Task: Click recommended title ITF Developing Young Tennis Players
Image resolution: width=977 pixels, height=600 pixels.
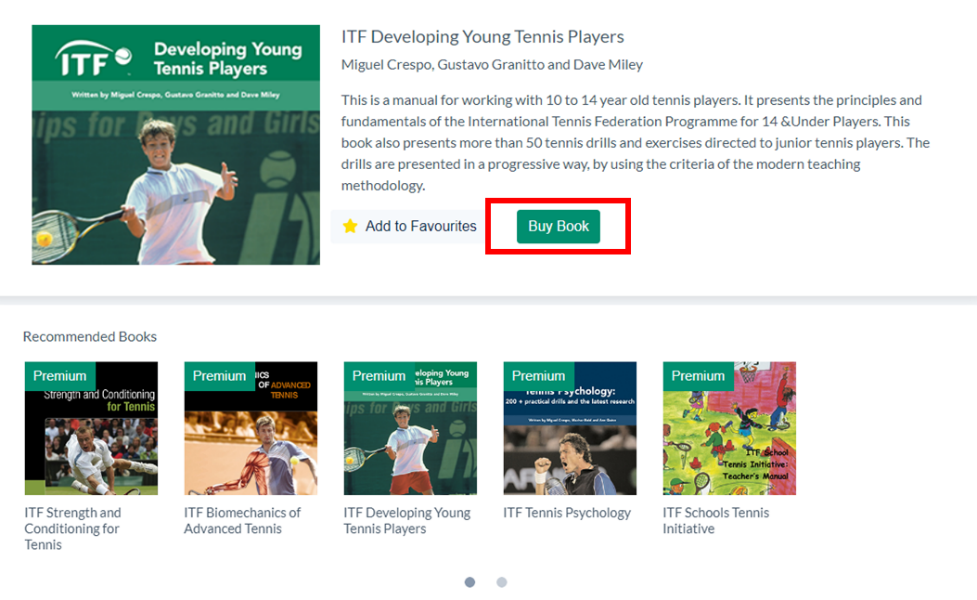Action: pyautogui.click(x=407, y=520)
